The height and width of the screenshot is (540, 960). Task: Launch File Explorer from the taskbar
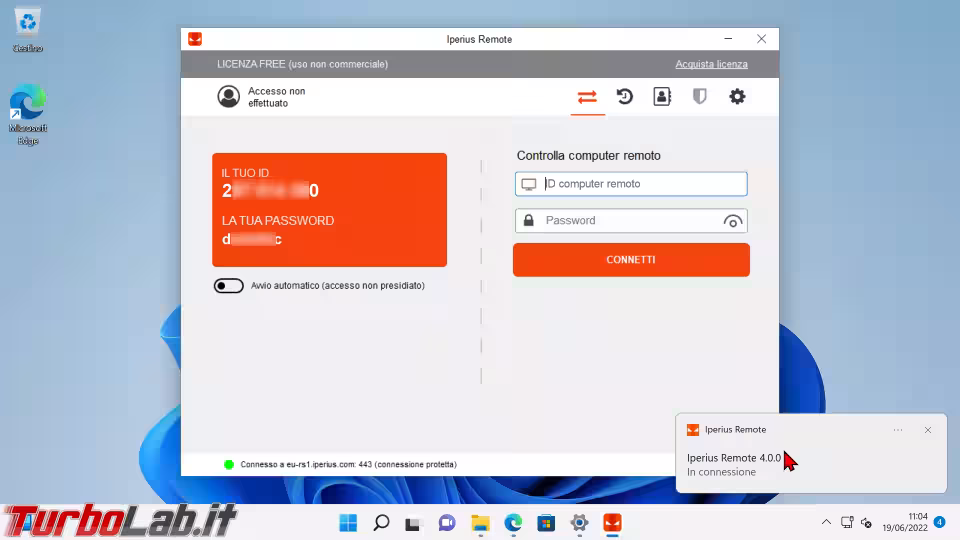pos(480,522)
